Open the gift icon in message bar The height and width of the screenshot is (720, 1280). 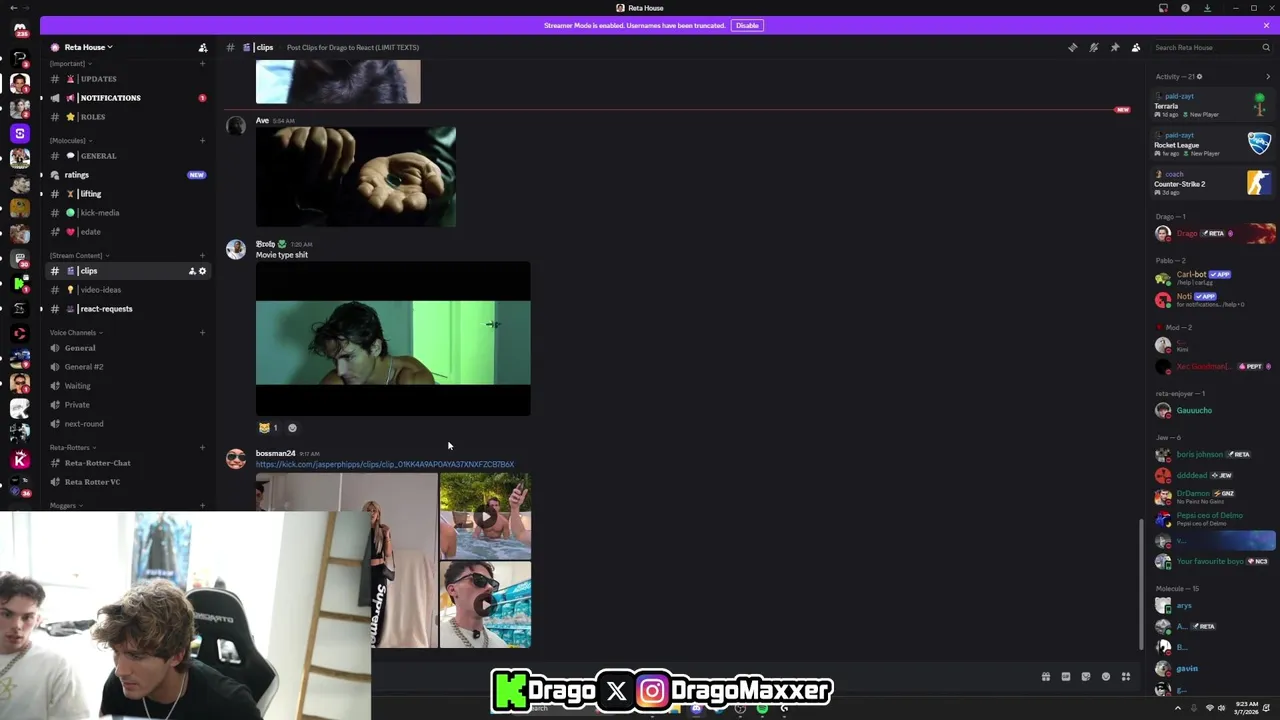coord(1046,677)
